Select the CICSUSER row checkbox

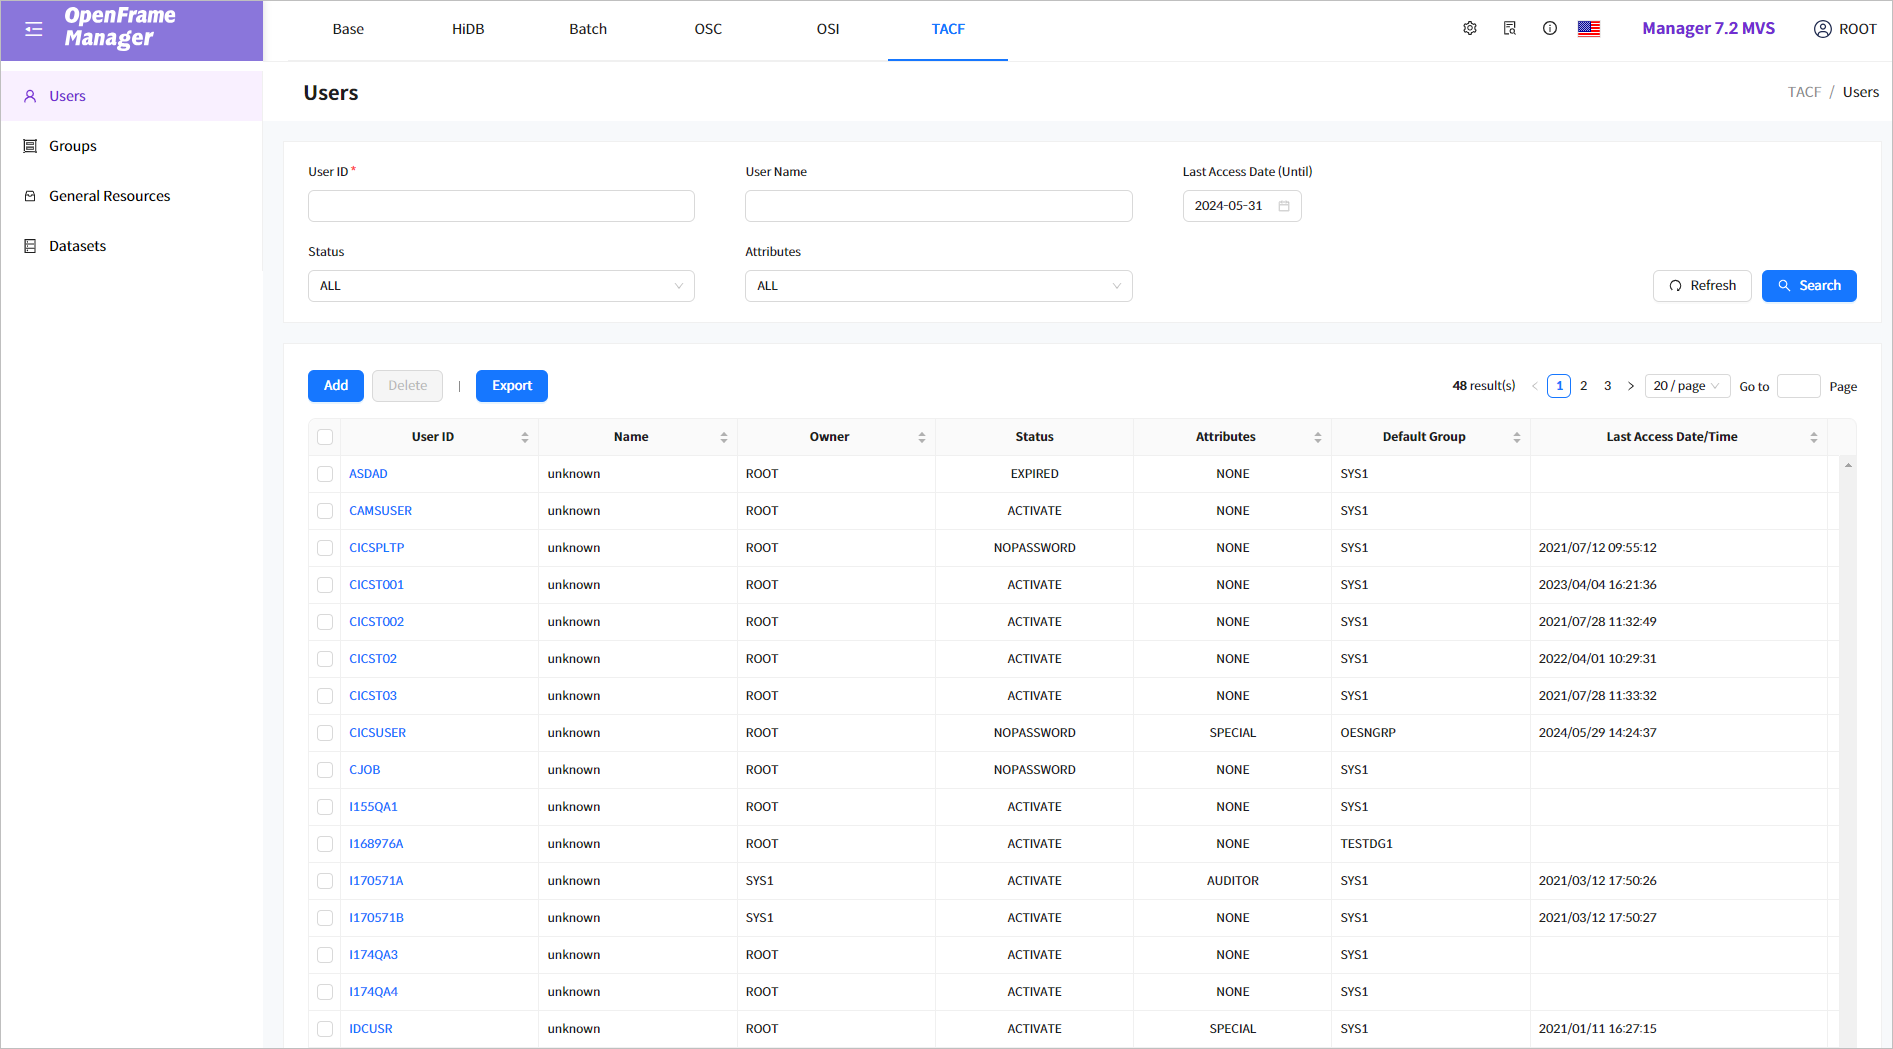[325, 733]
